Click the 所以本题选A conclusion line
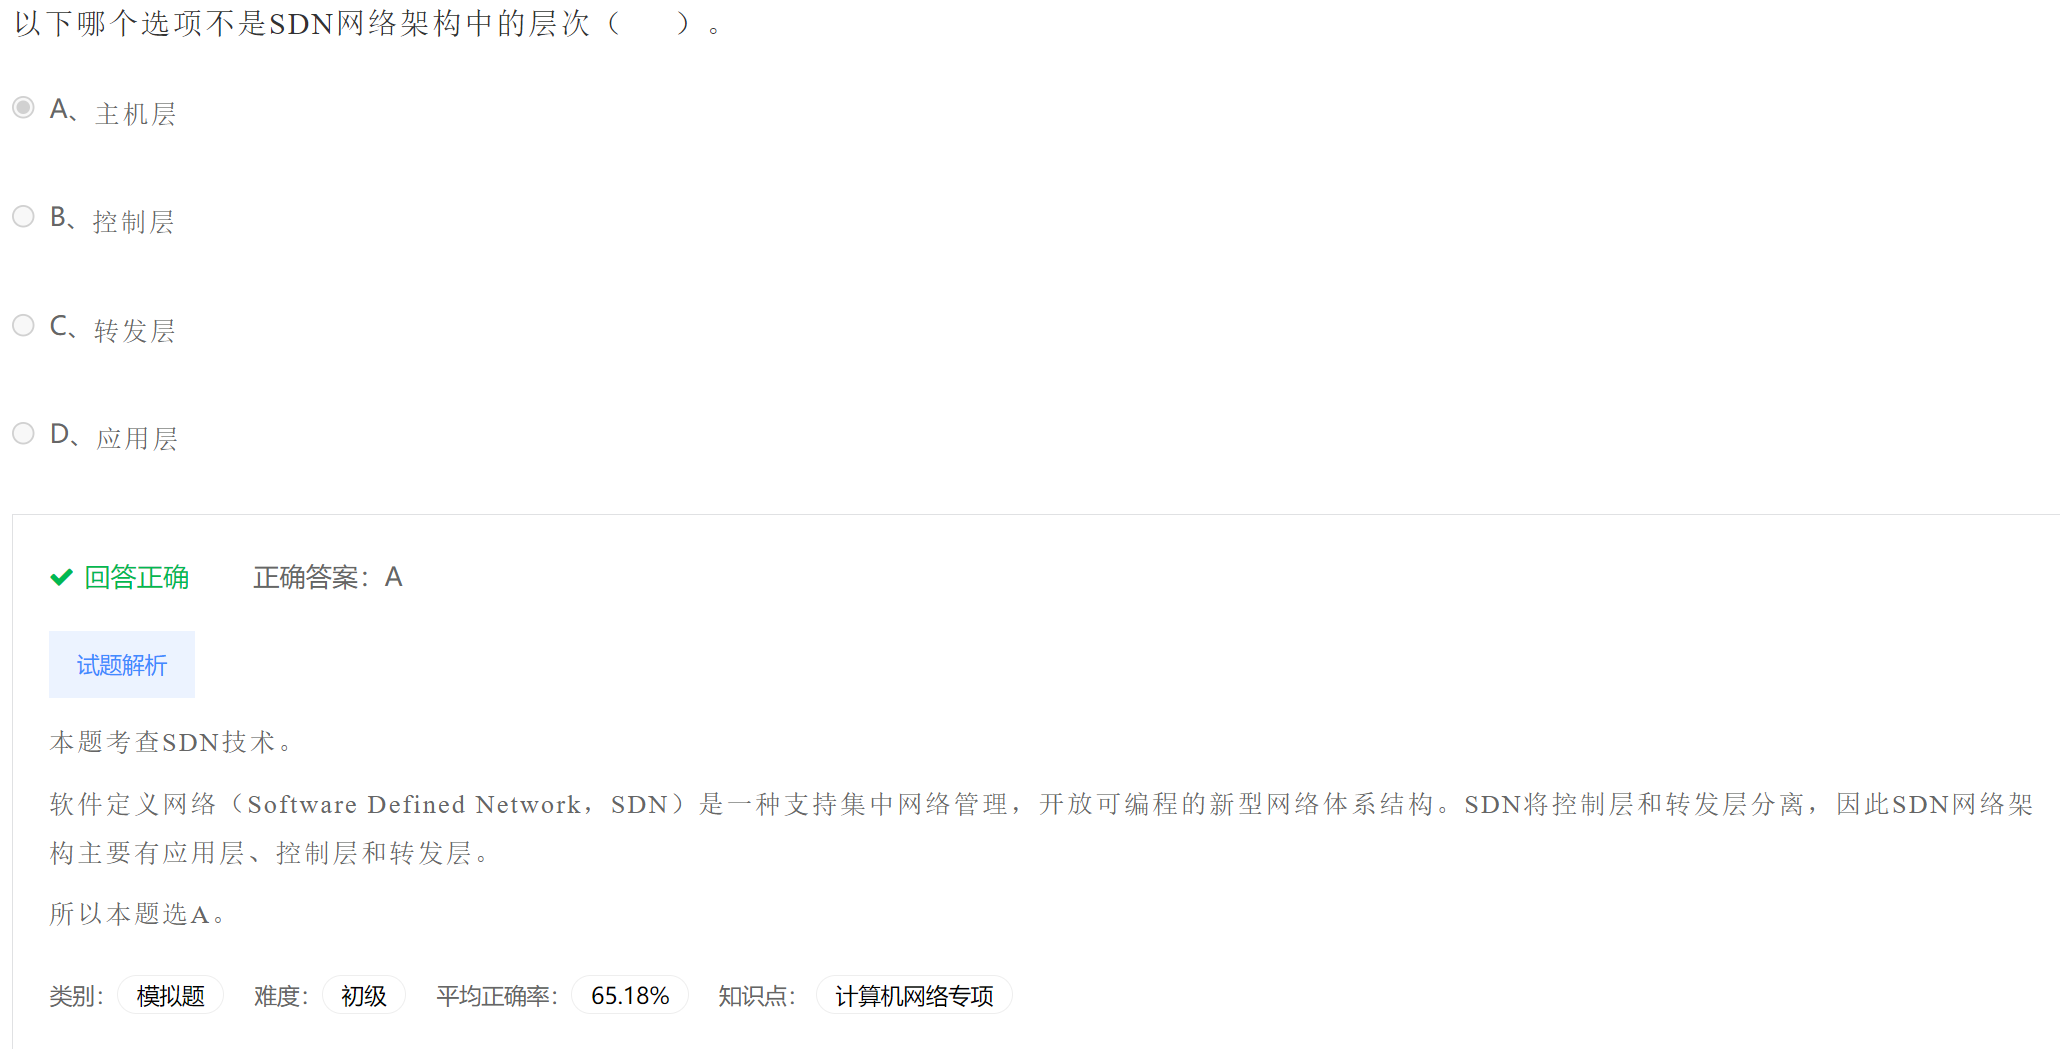The image size is (2060, 1049). click(138, 914)
